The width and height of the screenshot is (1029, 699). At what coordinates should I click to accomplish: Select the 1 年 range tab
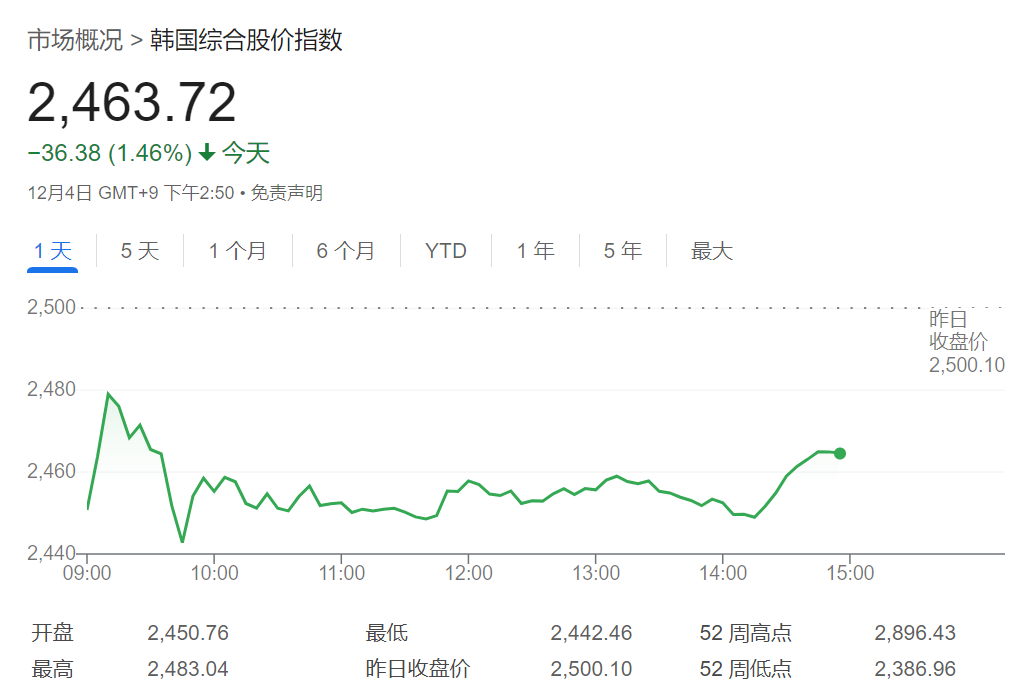point(536,251)
